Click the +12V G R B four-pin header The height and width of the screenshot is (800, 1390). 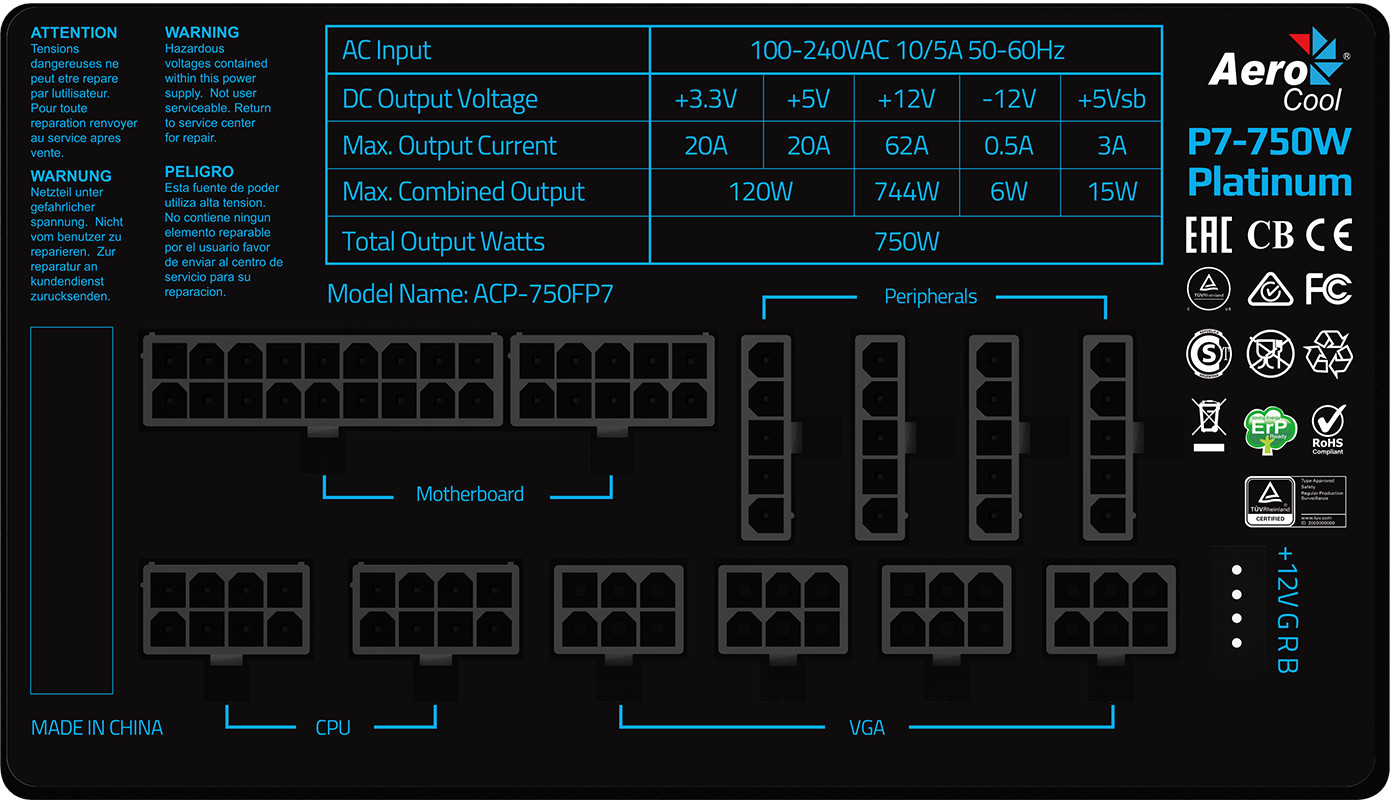(1237, 606)
